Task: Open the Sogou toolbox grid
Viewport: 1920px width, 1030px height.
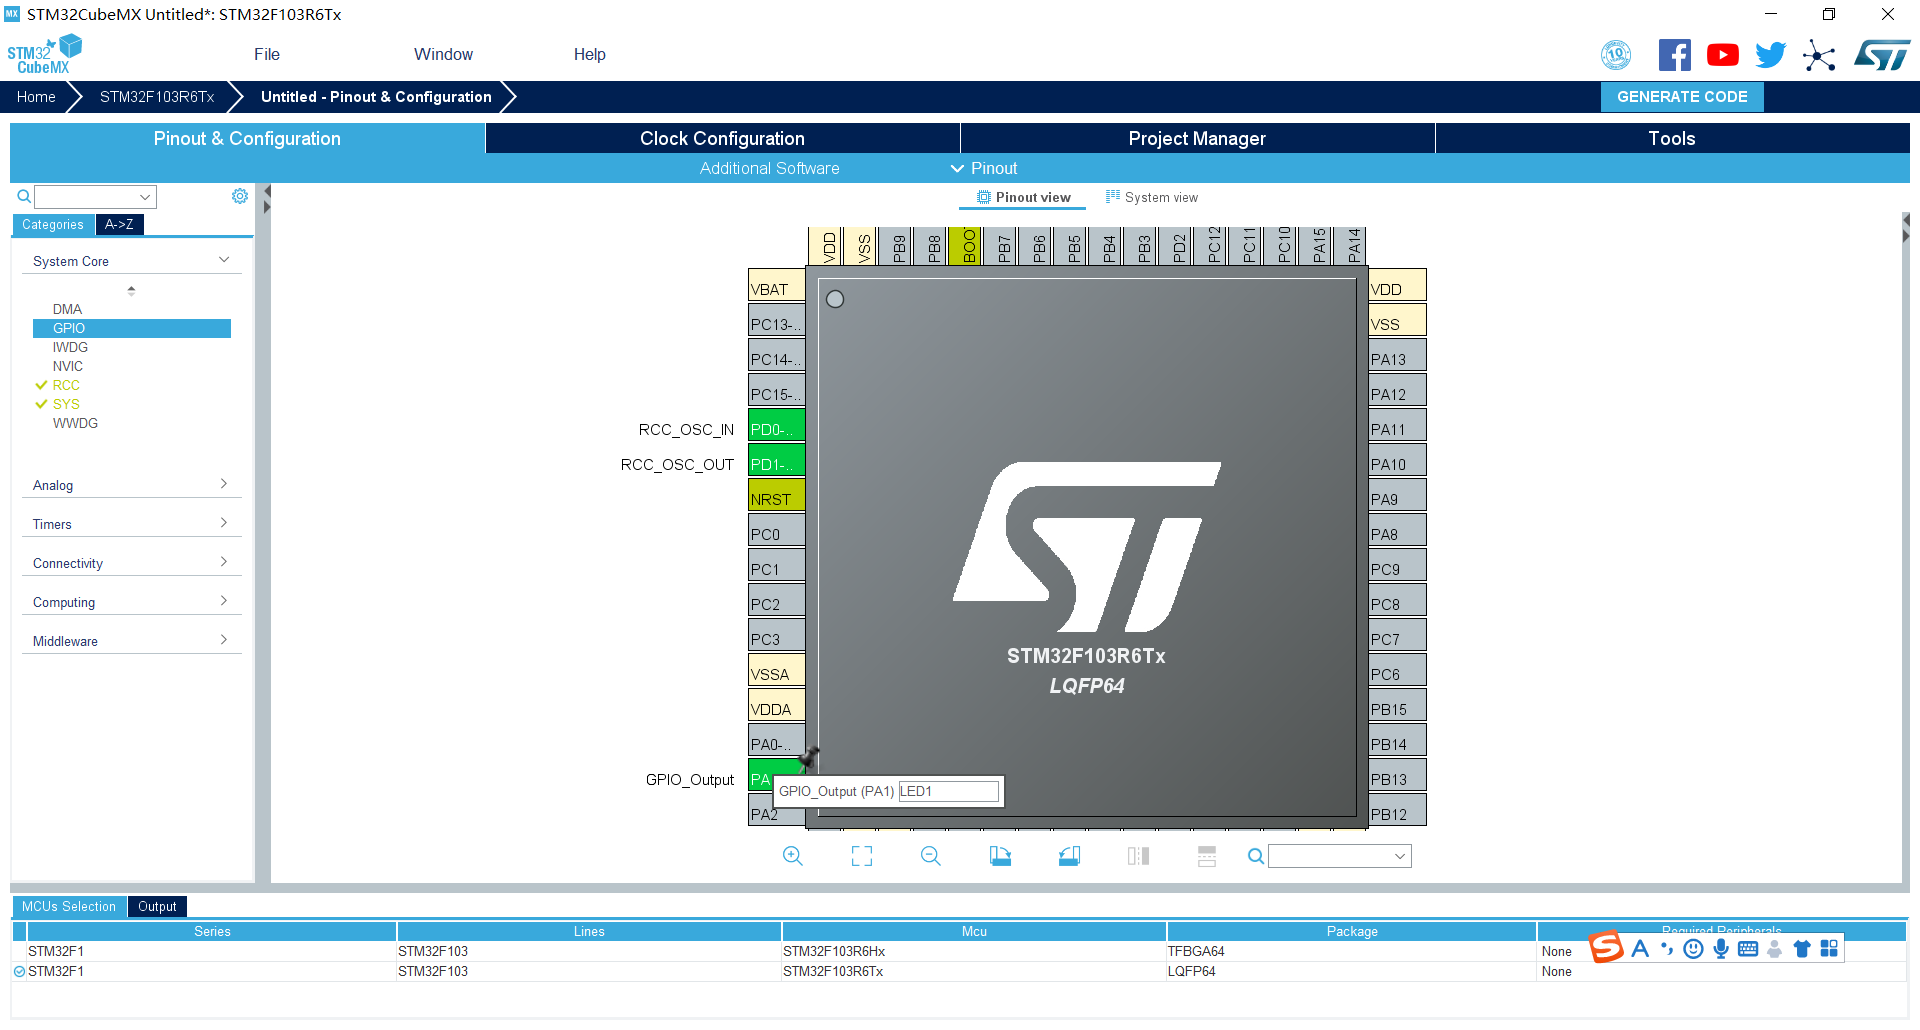Action: point(1829,948)
